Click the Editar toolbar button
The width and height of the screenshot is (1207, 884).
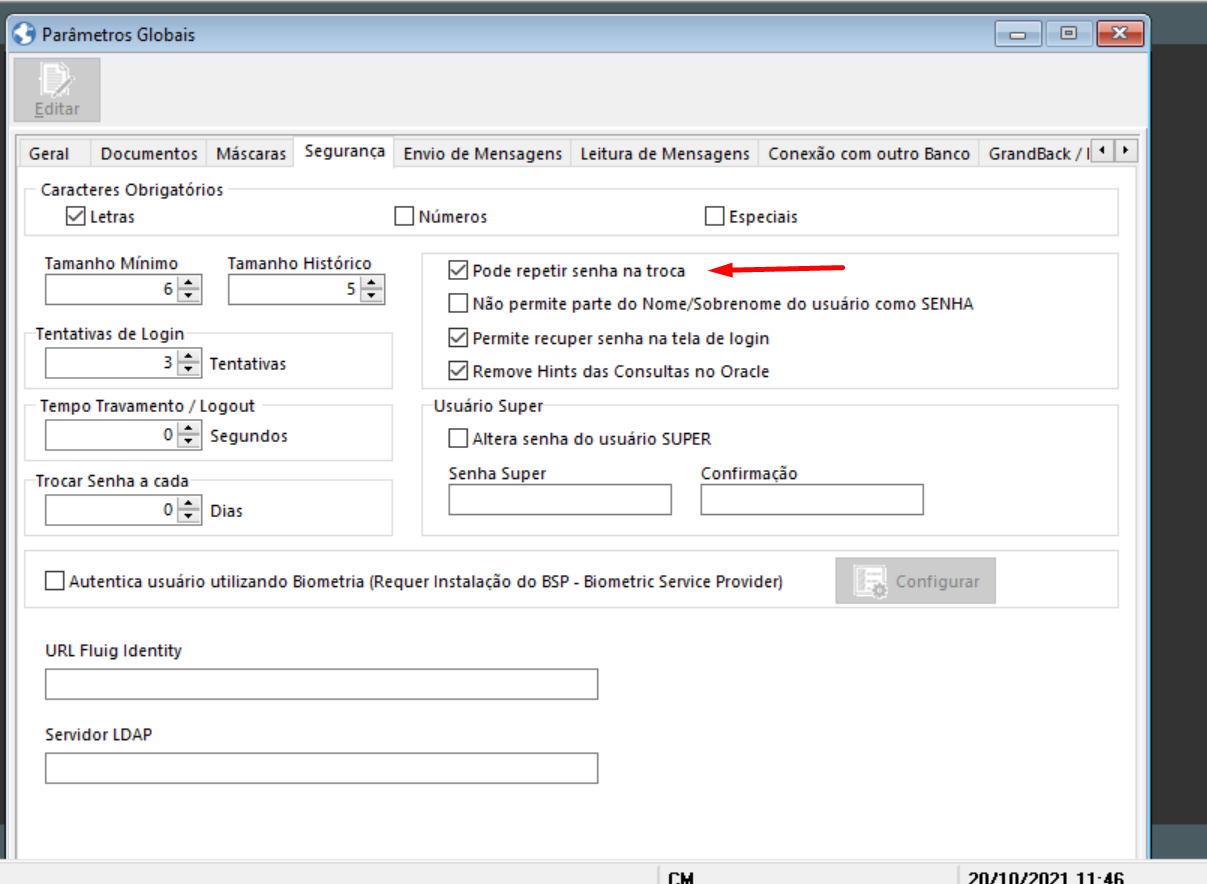(x=57, y=90)
